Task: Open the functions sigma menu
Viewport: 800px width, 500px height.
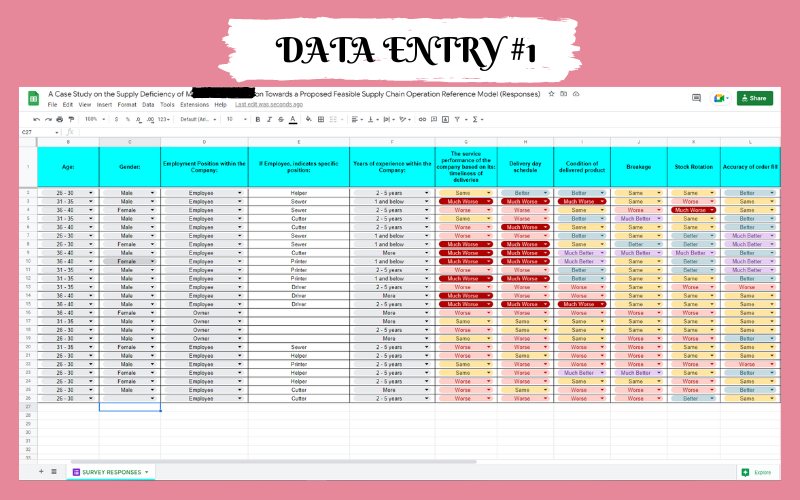Action: (x=477, y=119)
